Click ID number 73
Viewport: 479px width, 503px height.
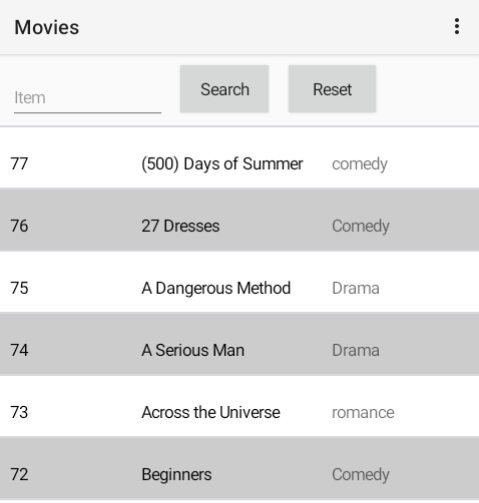click(19, 412)
